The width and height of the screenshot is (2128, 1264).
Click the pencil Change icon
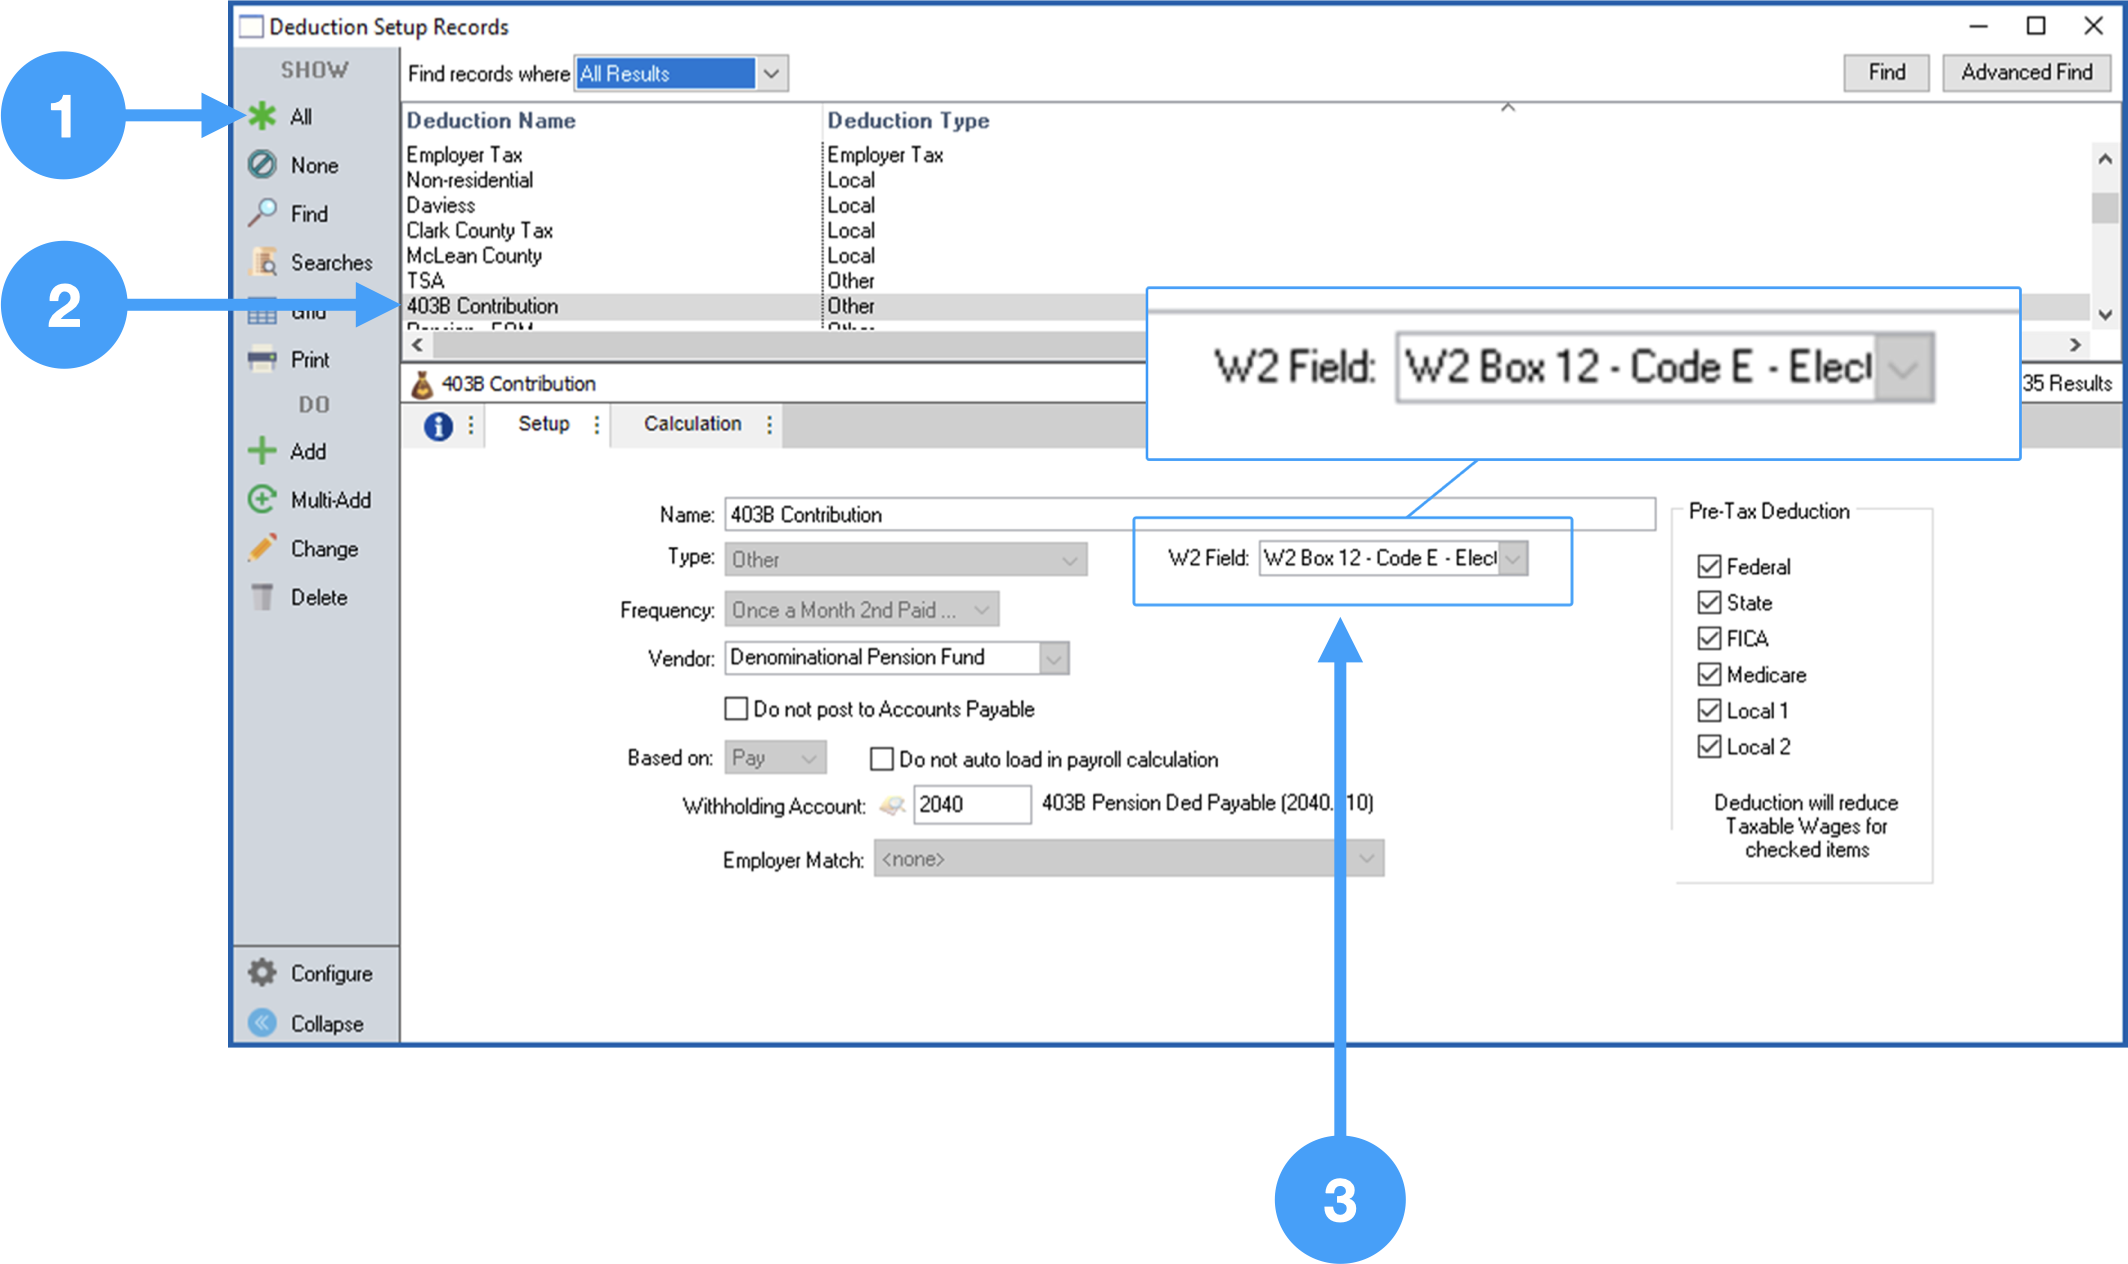[262, 548]
